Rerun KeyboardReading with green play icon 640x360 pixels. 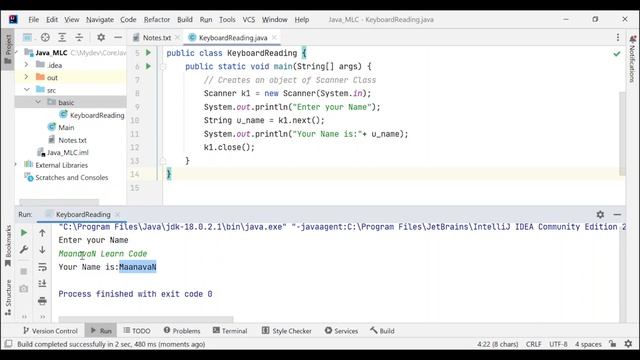[x=24, y=233]
